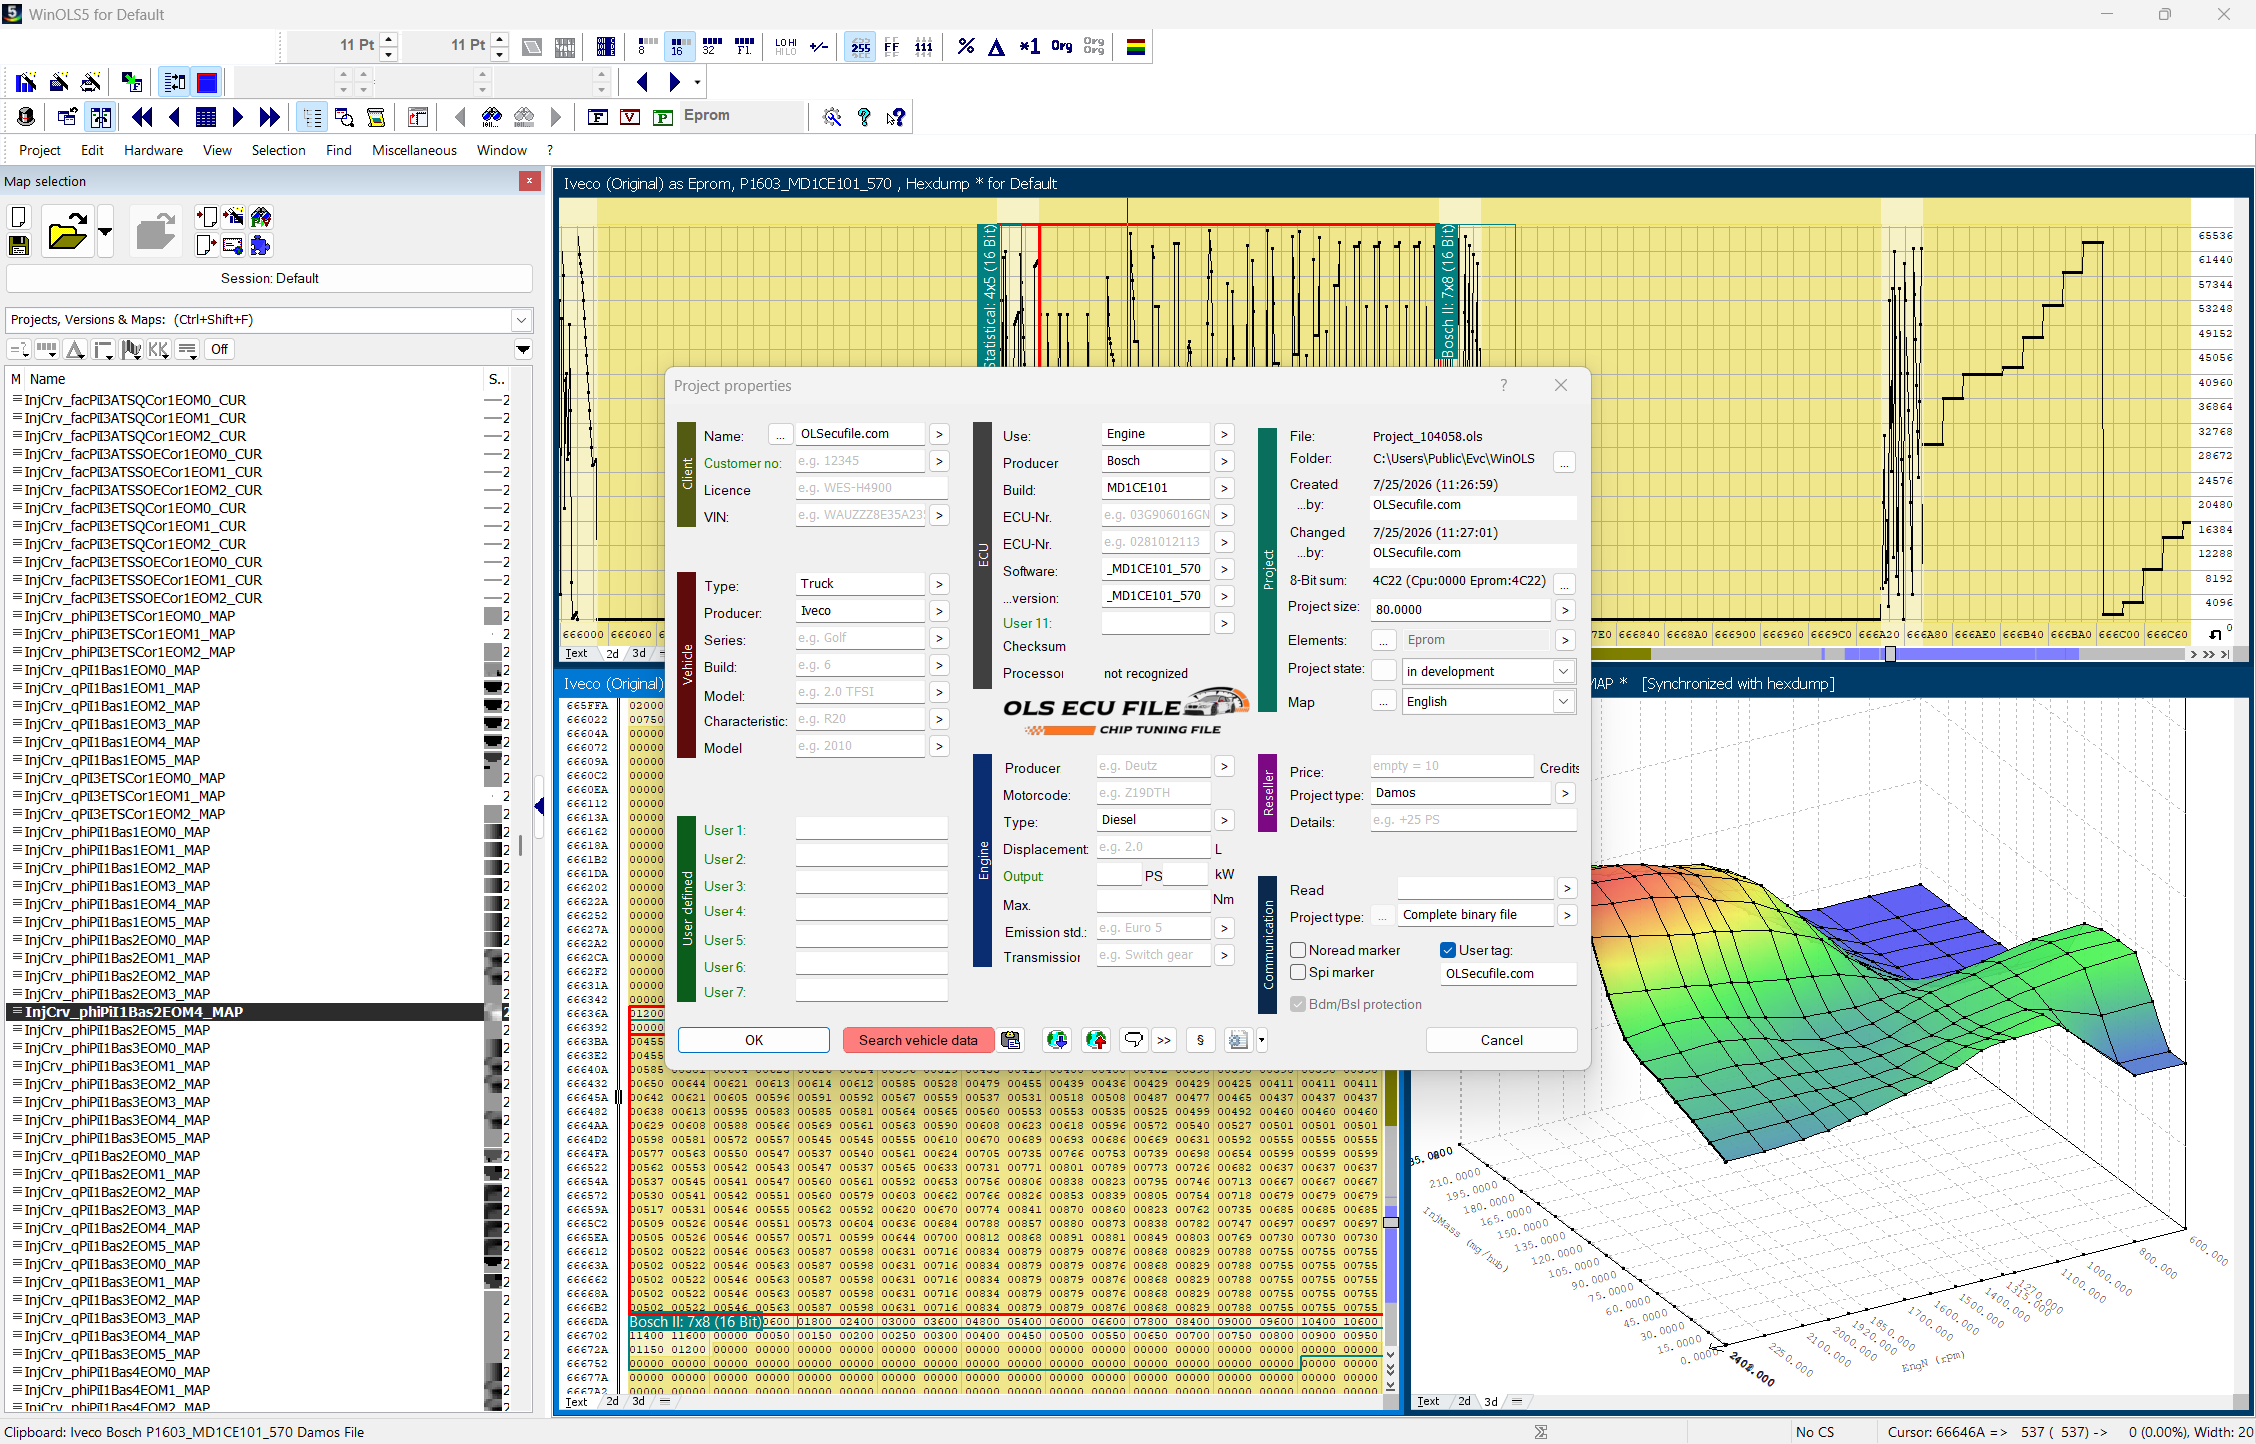Image resolution: width=2256 pixels, height=1444 pixels.
Task: Open the project folder icon in Map selection
Action: 67,233
